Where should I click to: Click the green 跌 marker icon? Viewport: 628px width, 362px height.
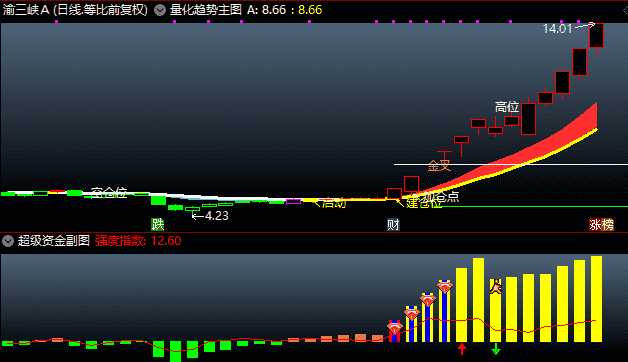pos(158,224)
